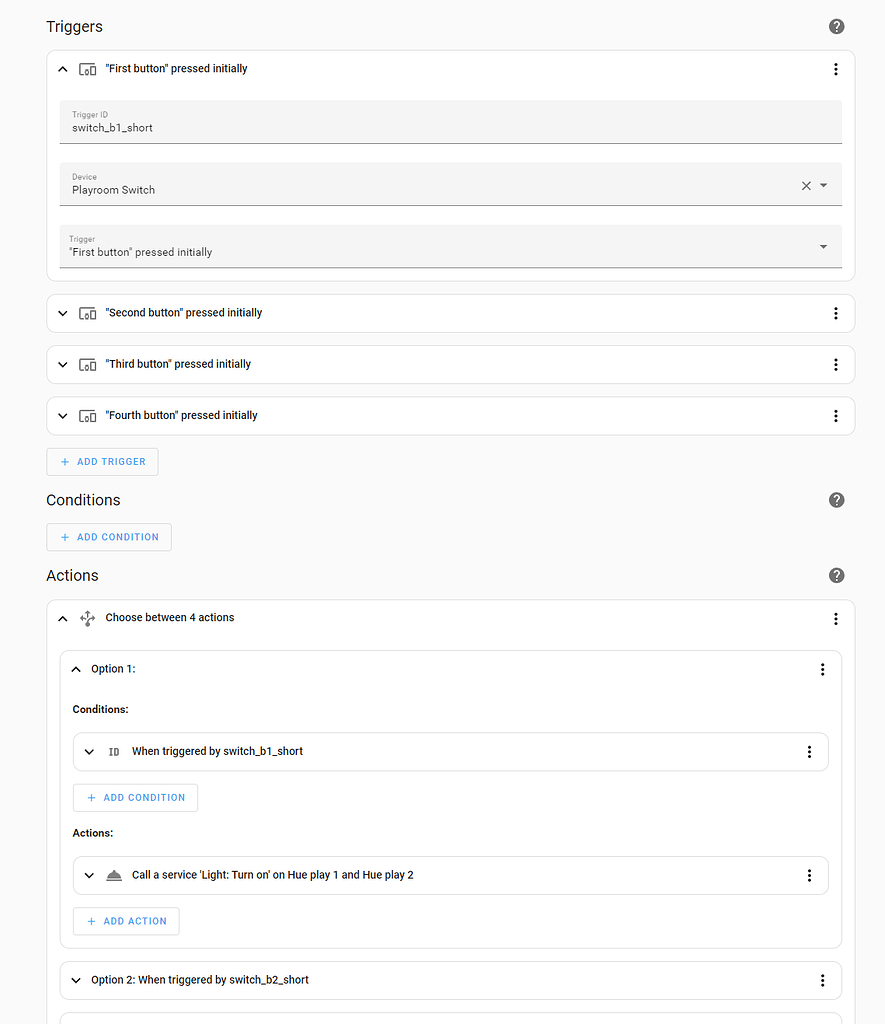
Task: Click ADD CONDITION in the Conditions section
Action: (109, 536)
